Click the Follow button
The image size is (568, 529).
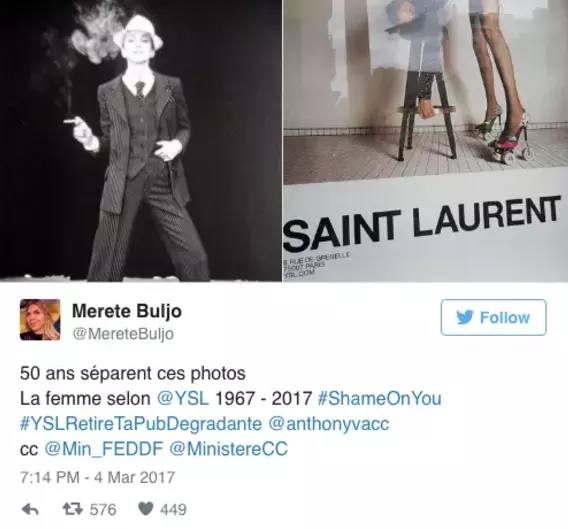(x=493, y=317)
